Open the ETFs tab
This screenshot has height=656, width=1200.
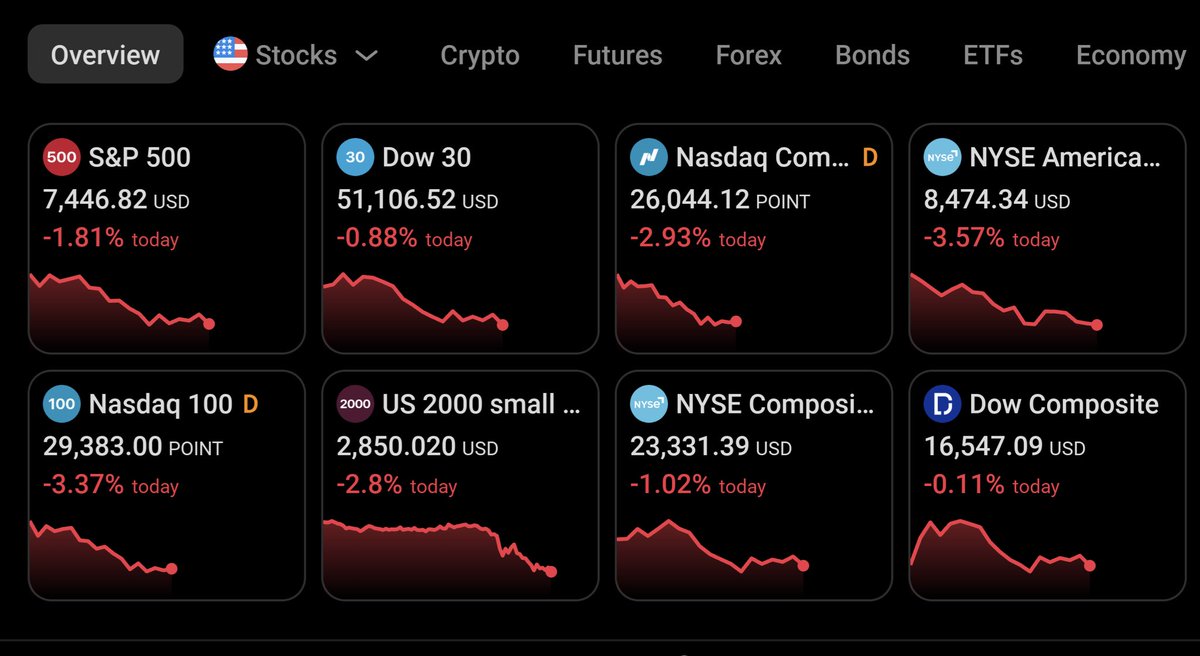click(993, 55)
